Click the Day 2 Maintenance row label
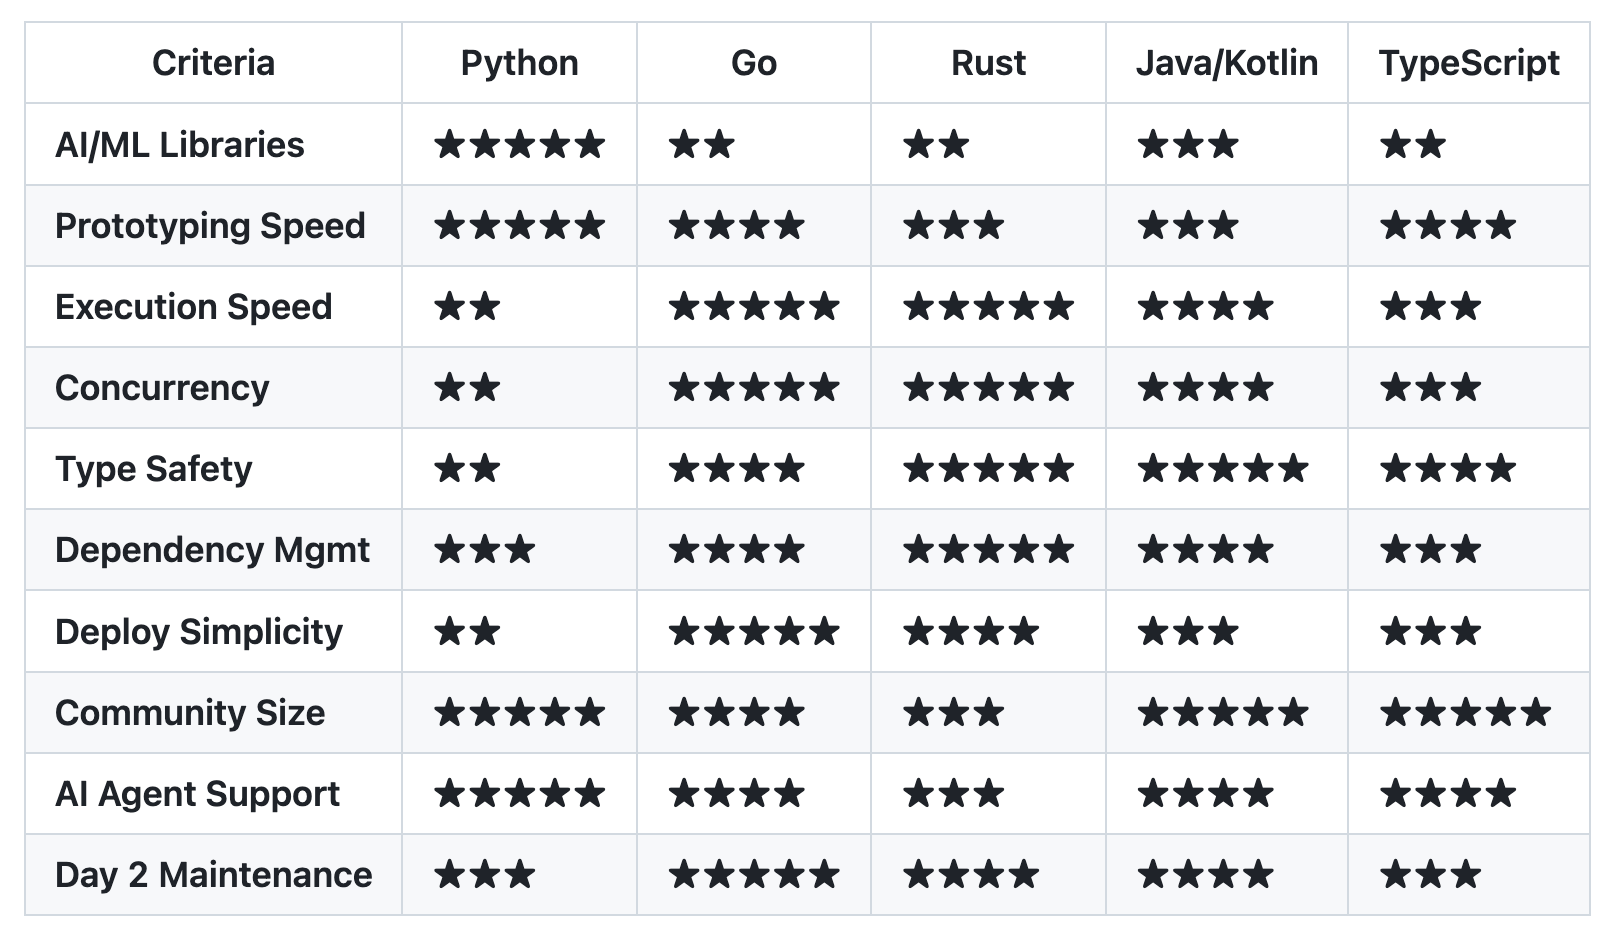 (x=213, y=875)
